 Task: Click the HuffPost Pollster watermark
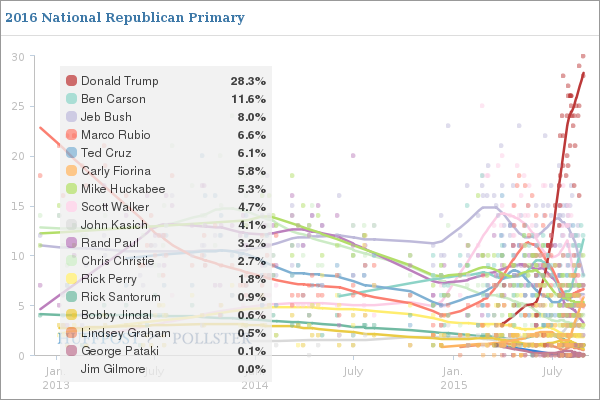154,339
